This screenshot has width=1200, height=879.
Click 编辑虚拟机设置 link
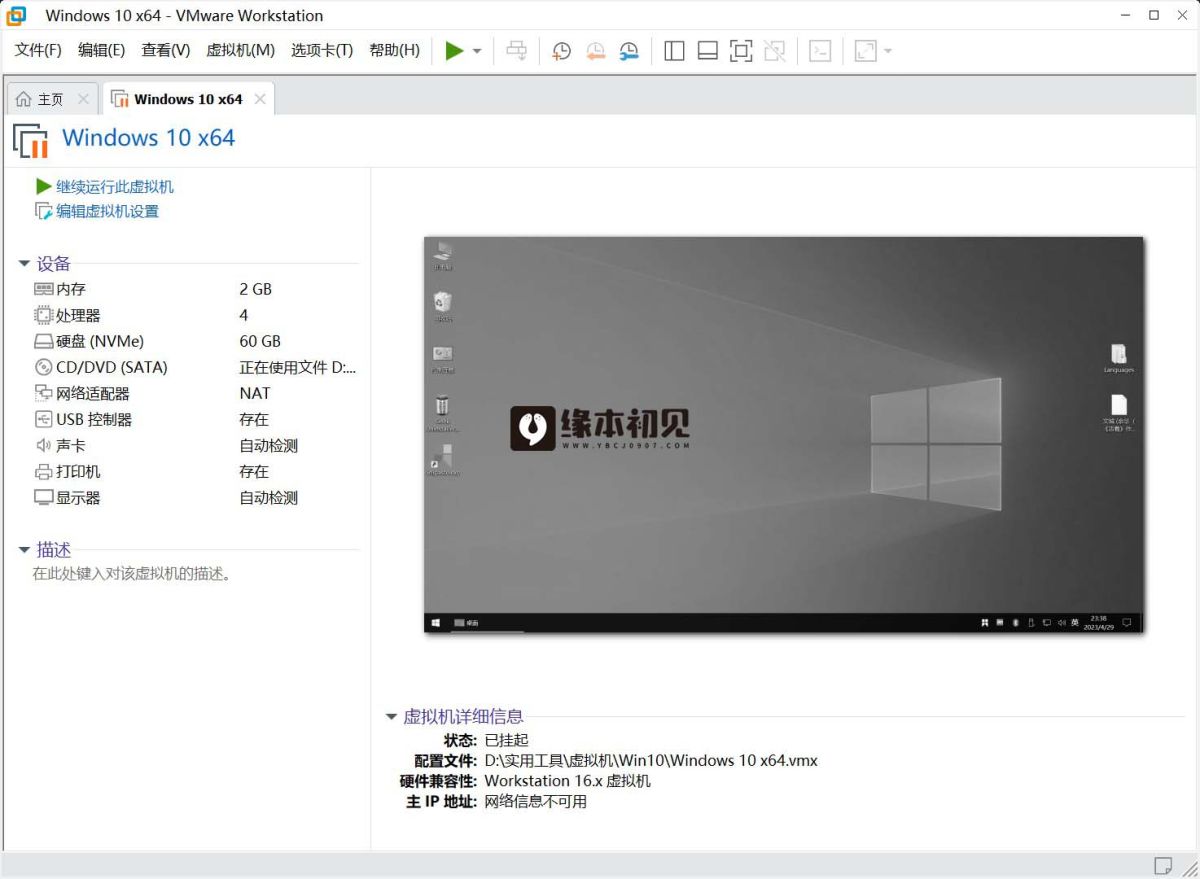pyautogui.click(x=107, y=211)
